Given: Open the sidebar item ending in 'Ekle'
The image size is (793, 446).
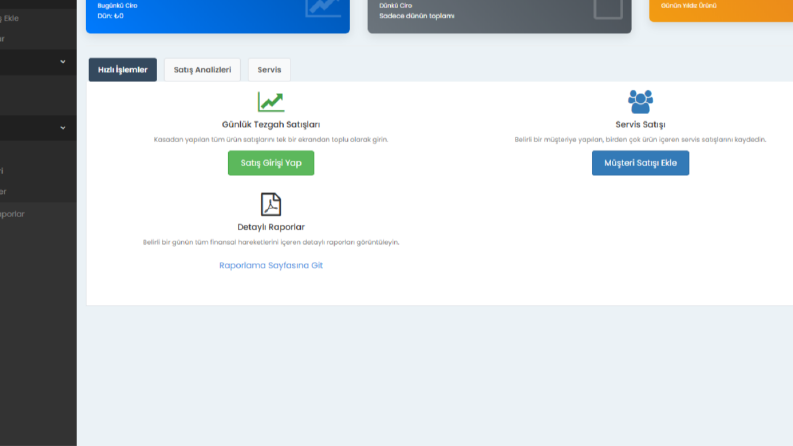Looking at the screenshot, I should [10, 18].
